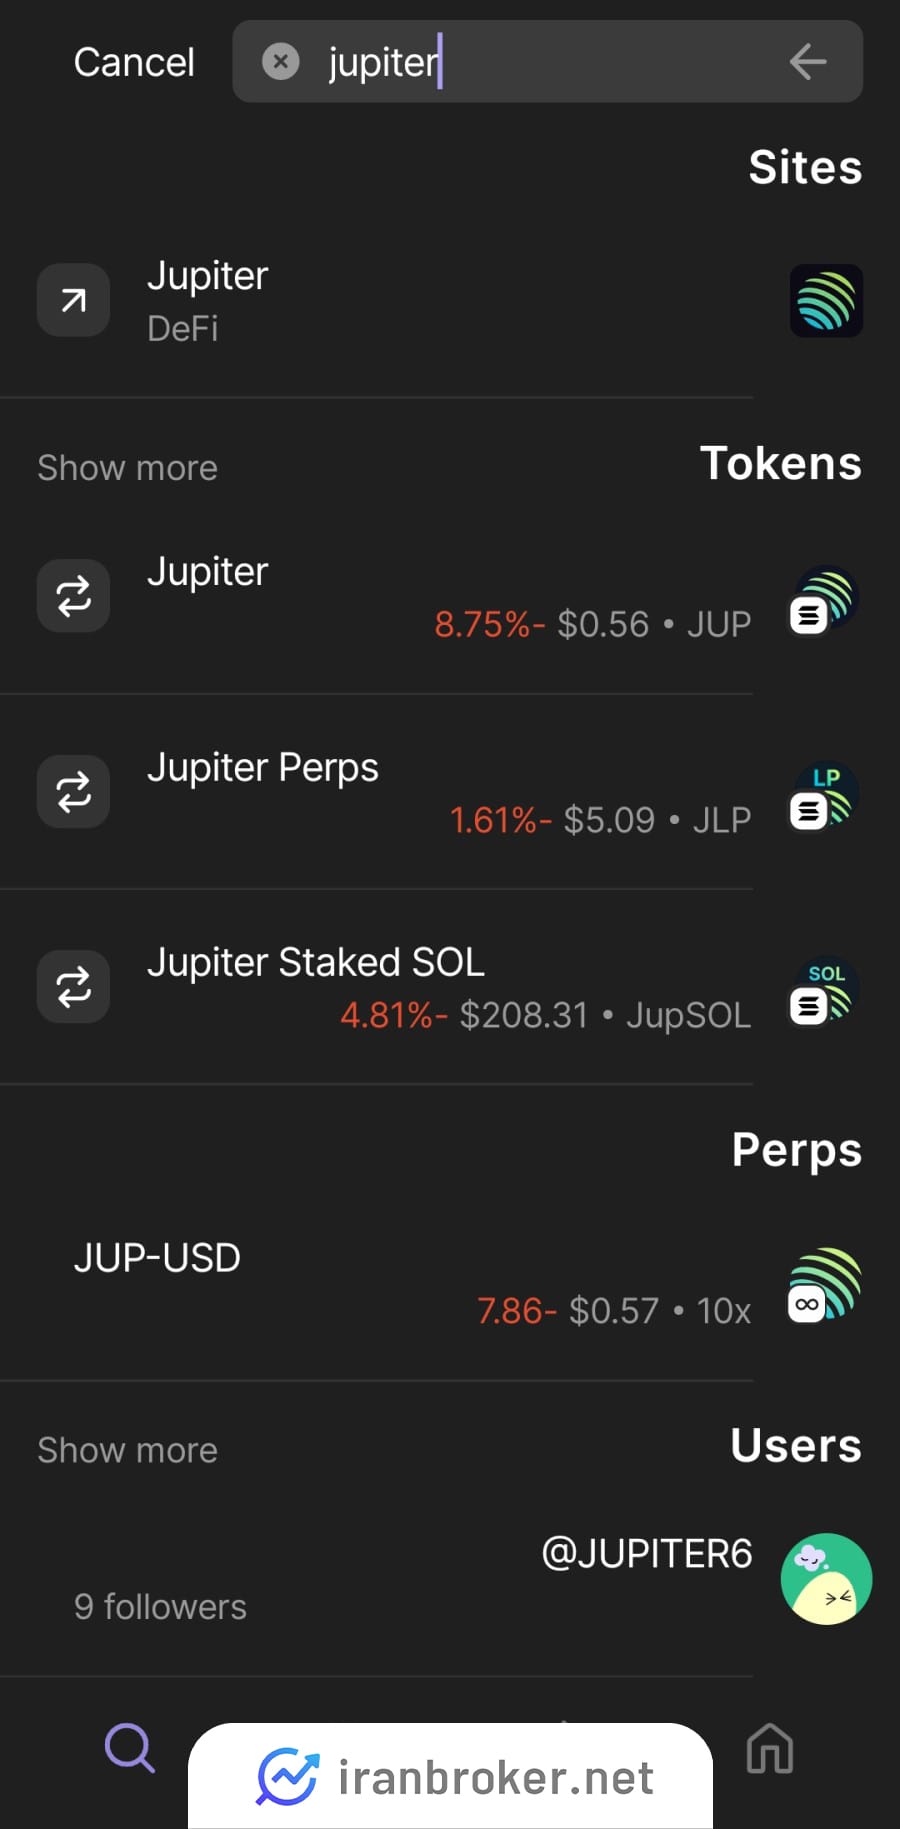Screen dimensions: 900x1829
Task: Tap swap icon beside Jupiter Staked SOL
Action: (73, 986)
